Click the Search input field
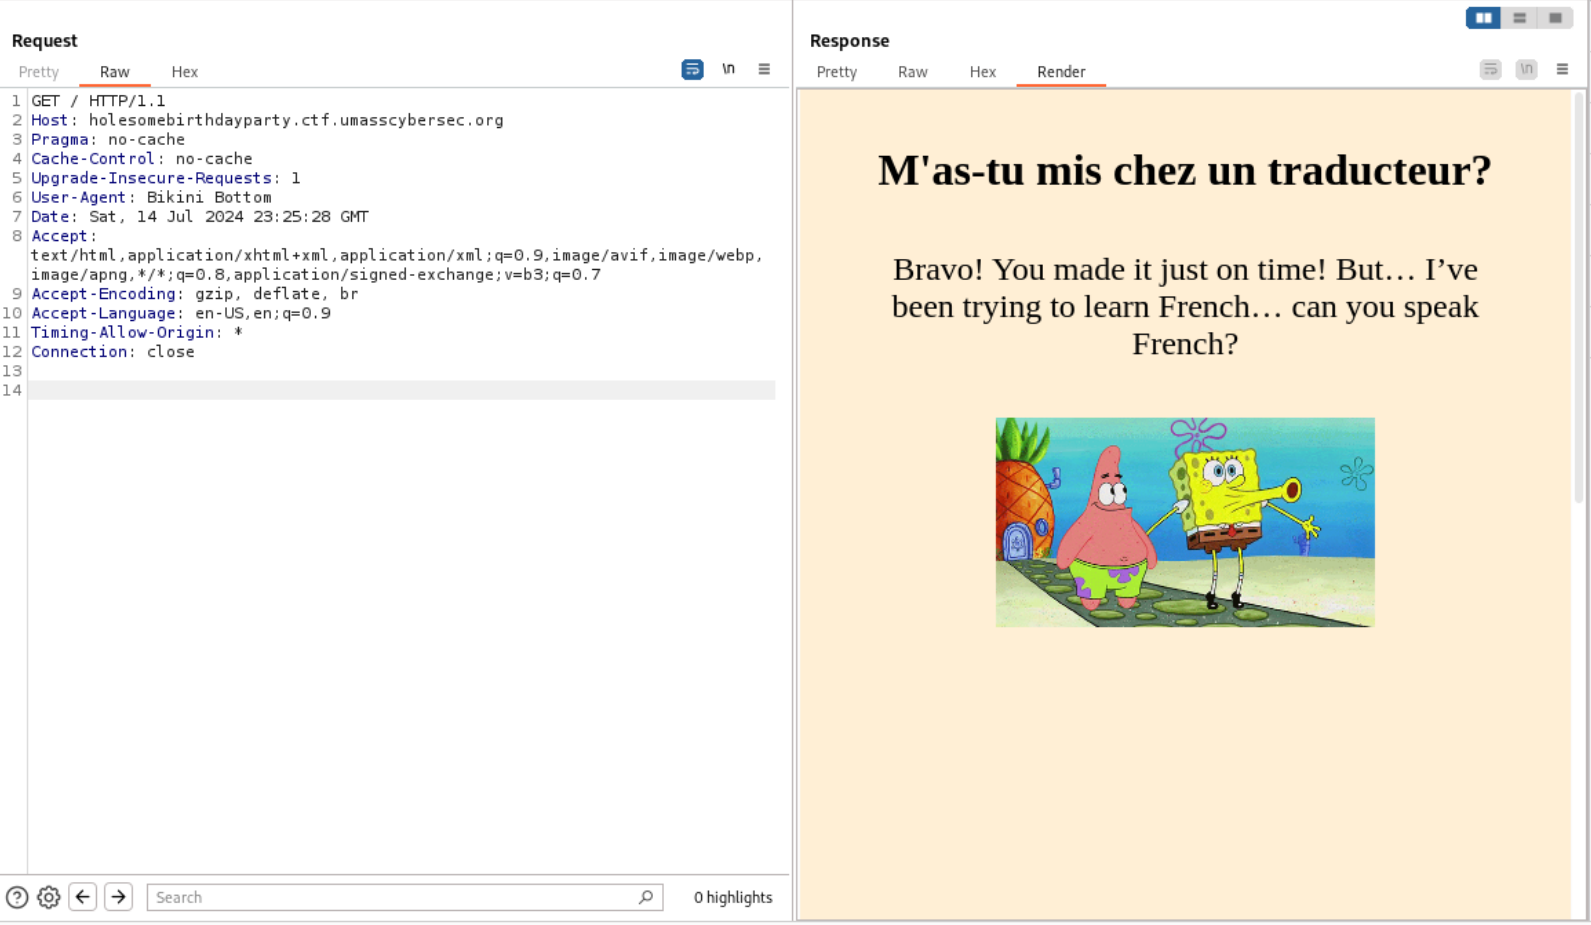 [x=405, y=897]
